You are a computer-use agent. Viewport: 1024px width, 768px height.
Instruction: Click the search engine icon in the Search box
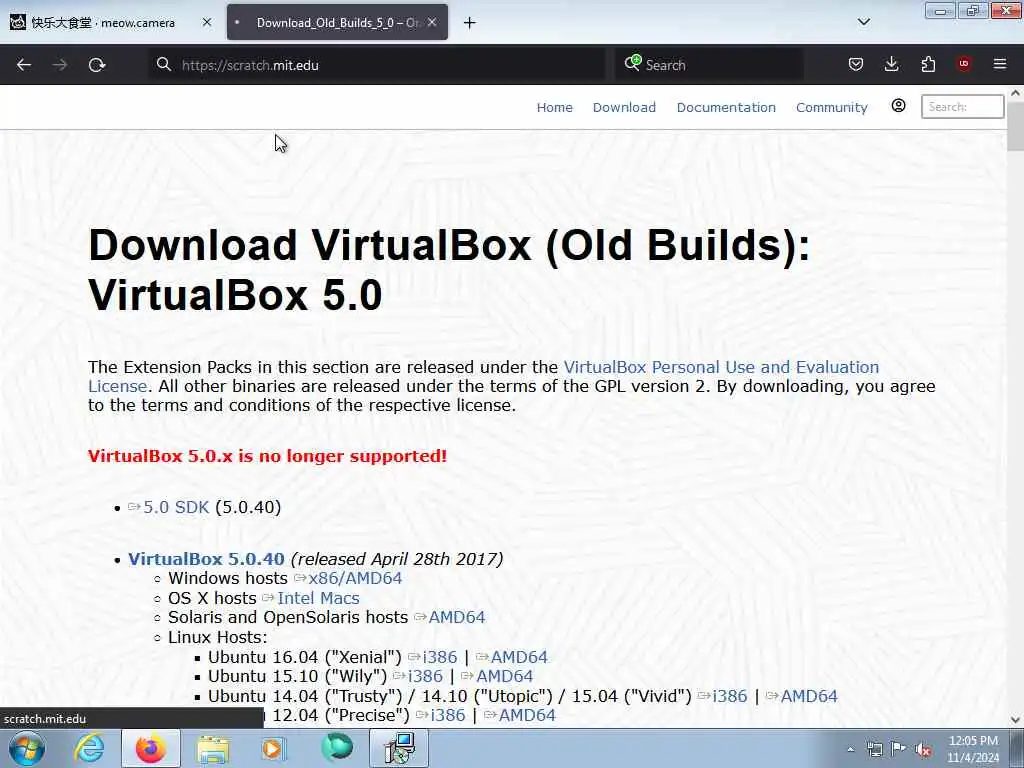tap(632, 63)
